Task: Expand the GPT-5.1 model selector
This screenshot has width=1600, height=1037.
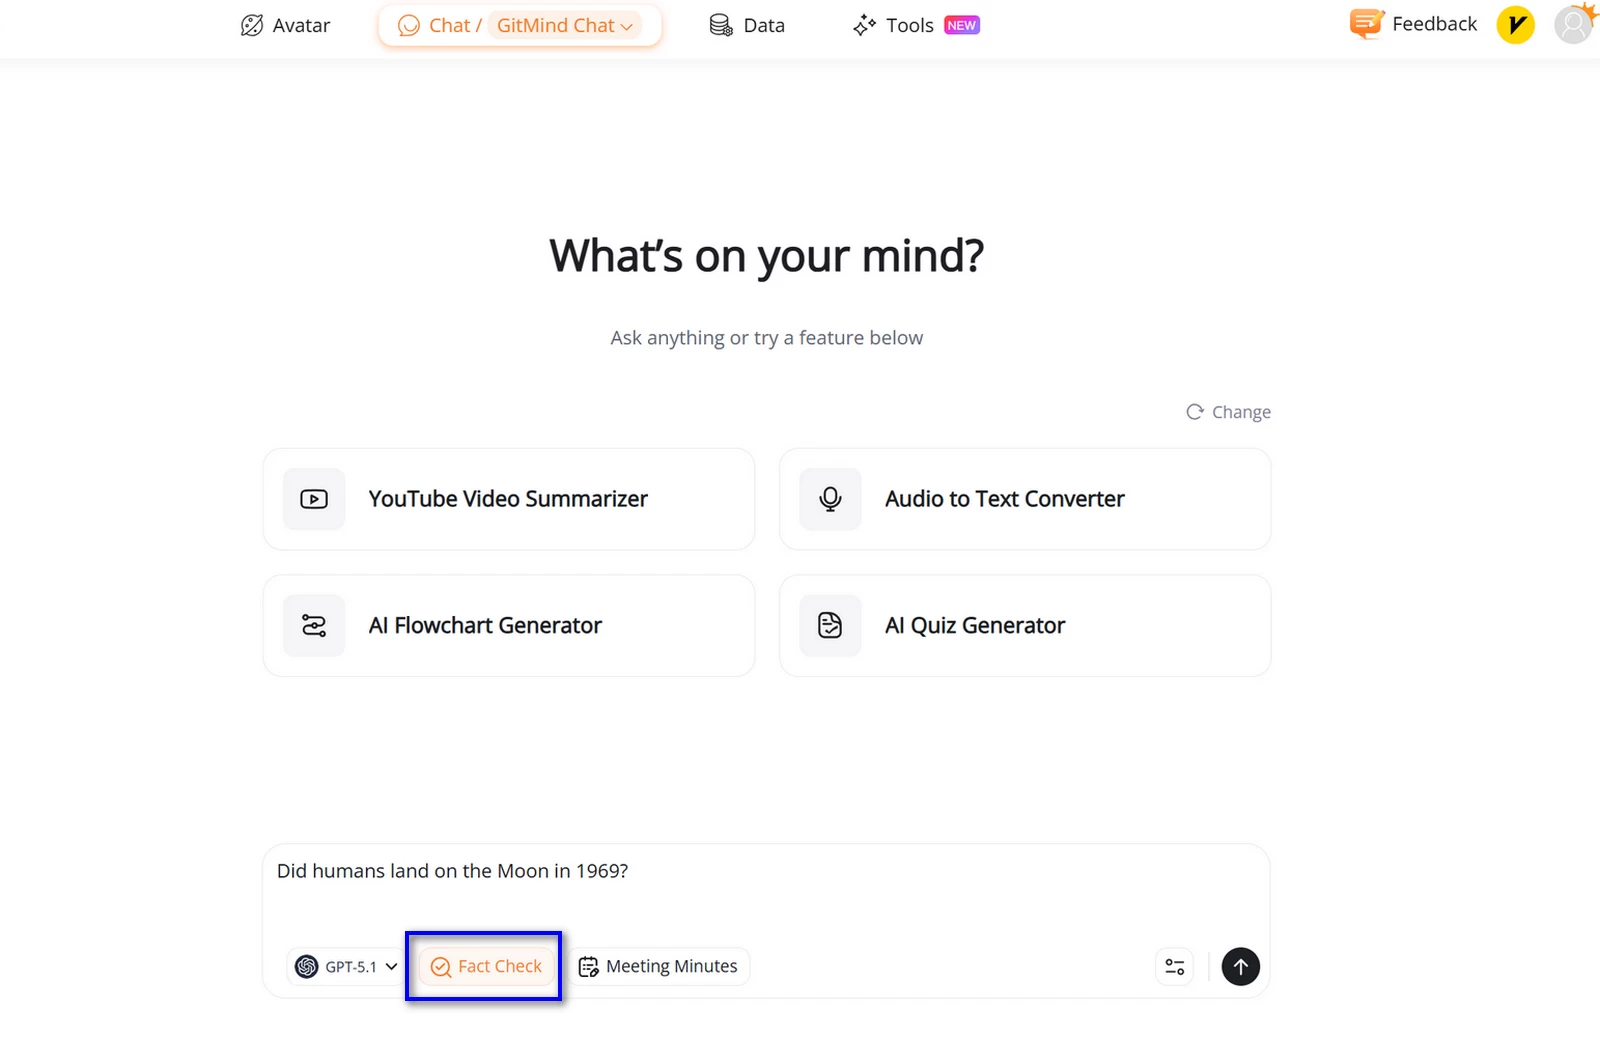Action: [346, 967]
